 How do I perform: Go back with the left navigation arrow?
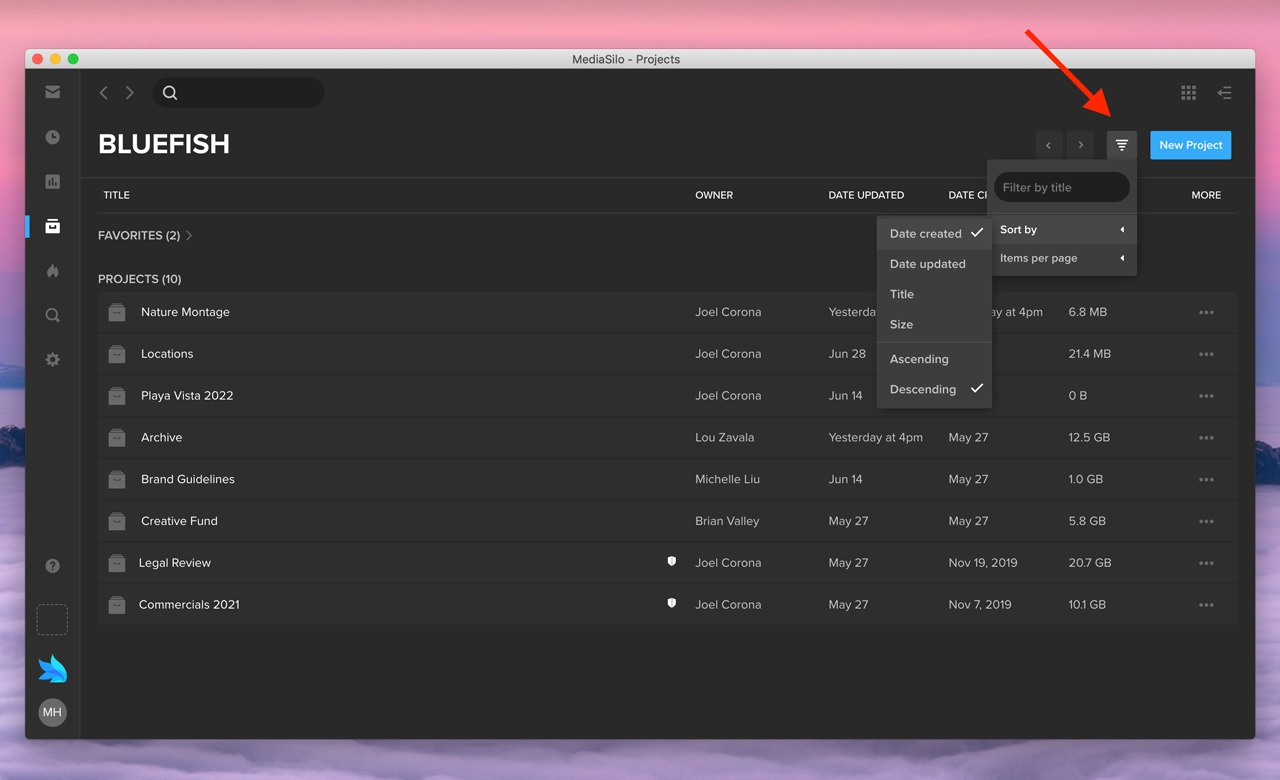tap(103, 92)
